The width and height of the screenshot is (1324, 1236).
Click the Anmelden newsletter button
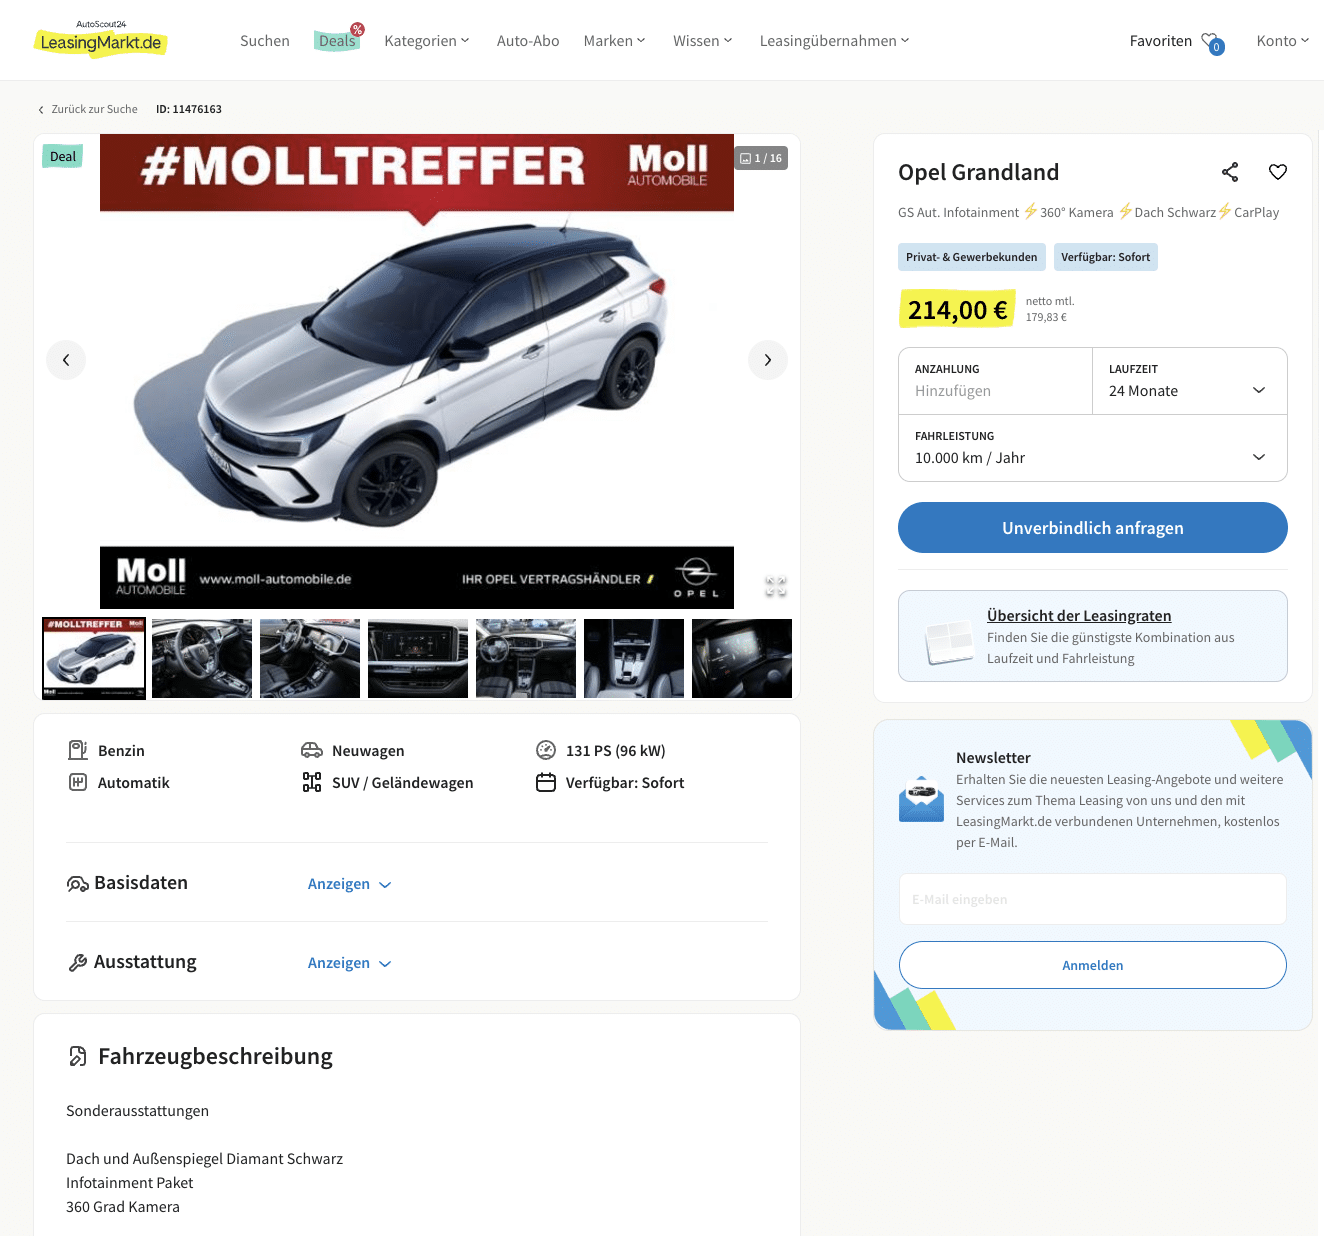(x=1093, y=965)
